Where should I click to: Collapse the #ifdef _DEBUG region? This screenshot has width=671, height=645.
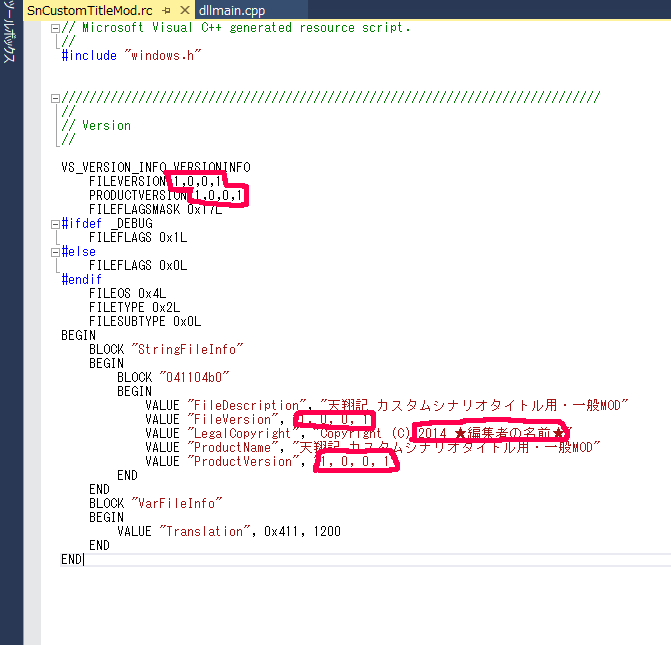click(54, 224)
